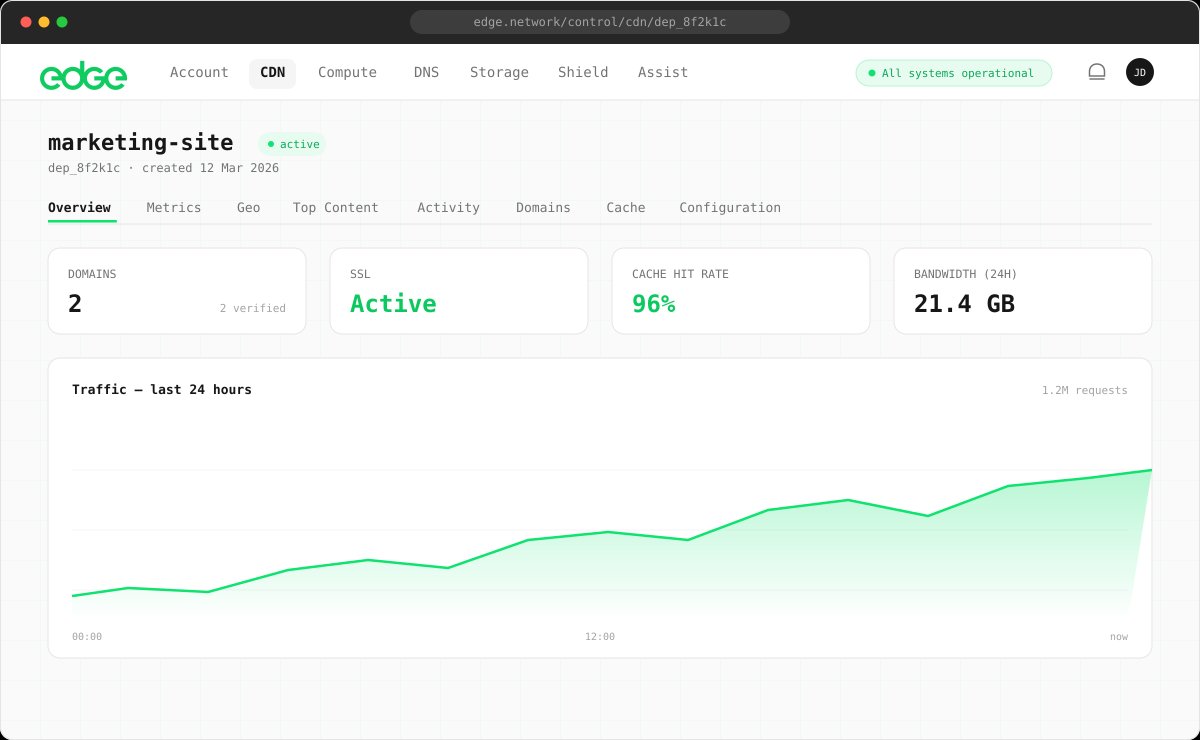Click the 00:00 chart axis label
The image size is (1200, 740).
87,636
